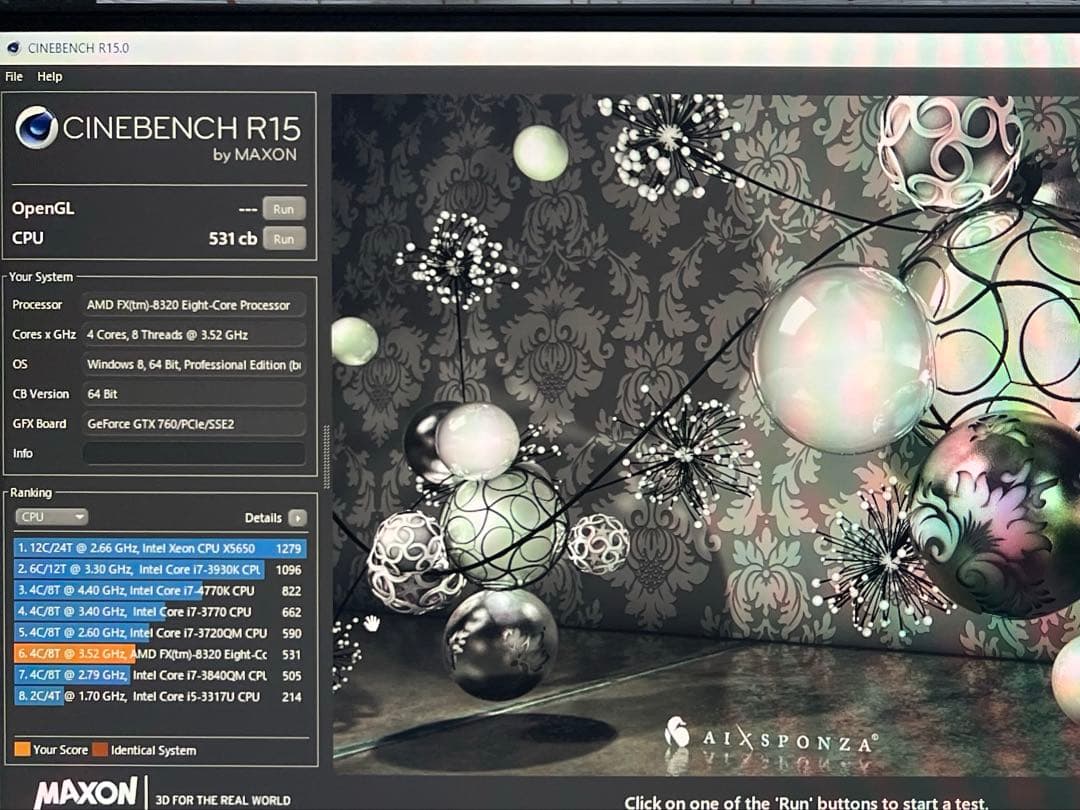Click the Processor field AMD FX-8320

click(x=194, y=305)
